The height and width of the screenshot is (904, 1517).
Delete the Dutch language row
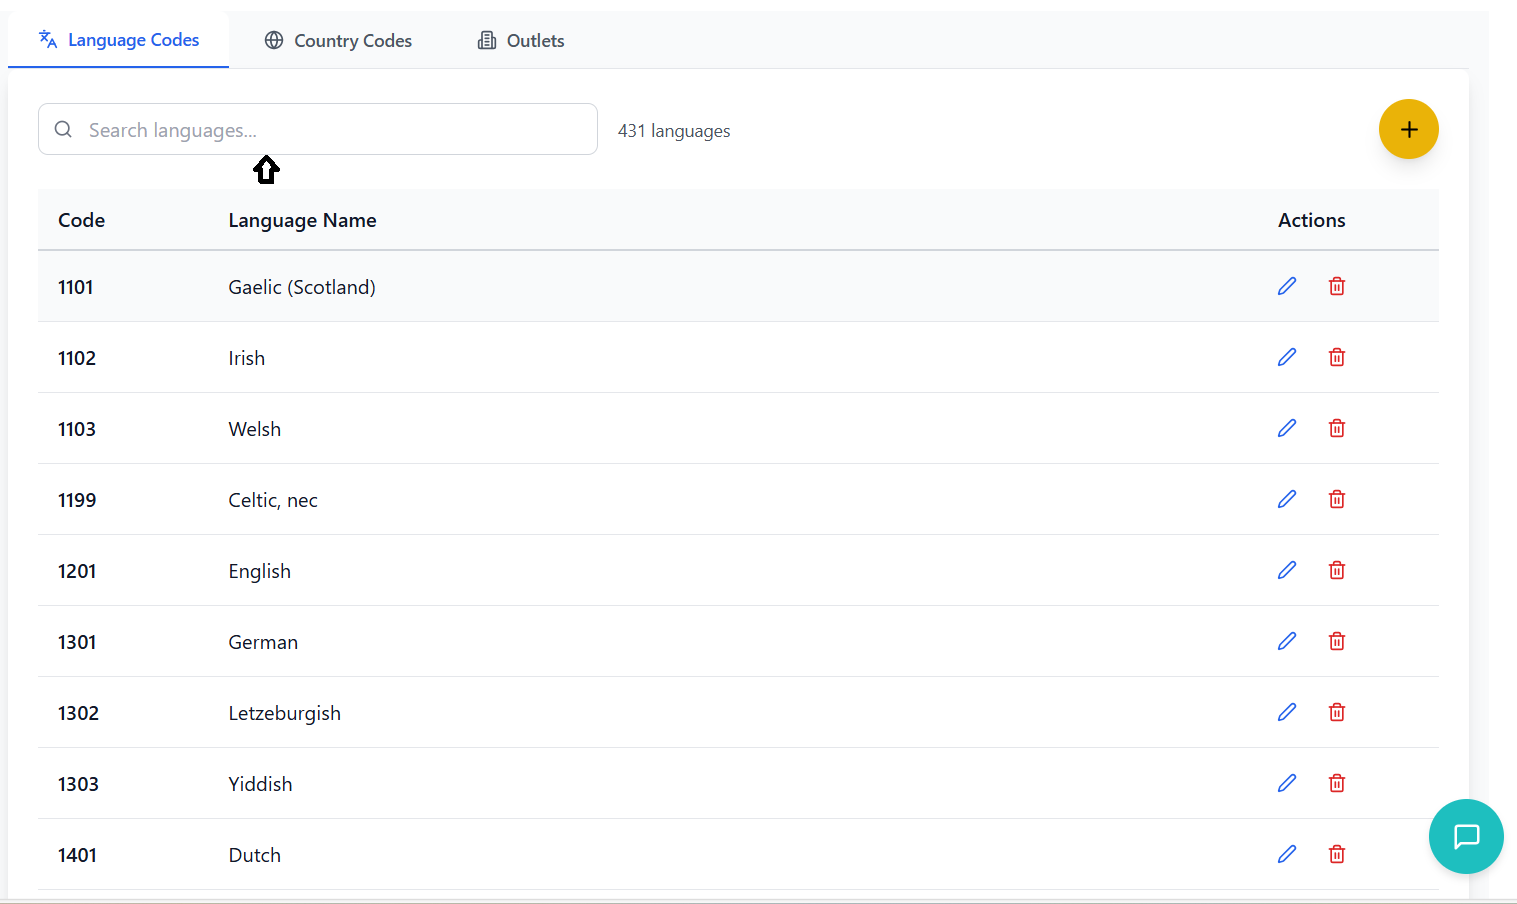tap(1336, 854)
